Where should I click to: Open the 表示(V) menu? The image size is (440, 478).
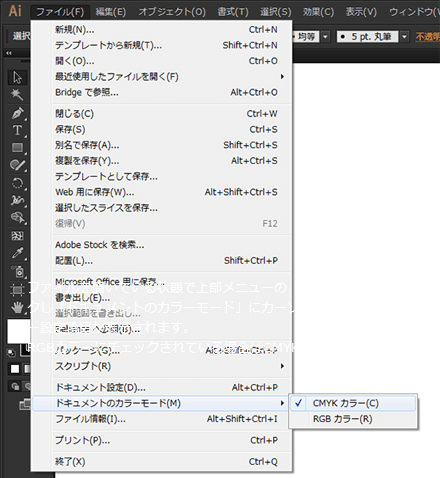(361, 12)
